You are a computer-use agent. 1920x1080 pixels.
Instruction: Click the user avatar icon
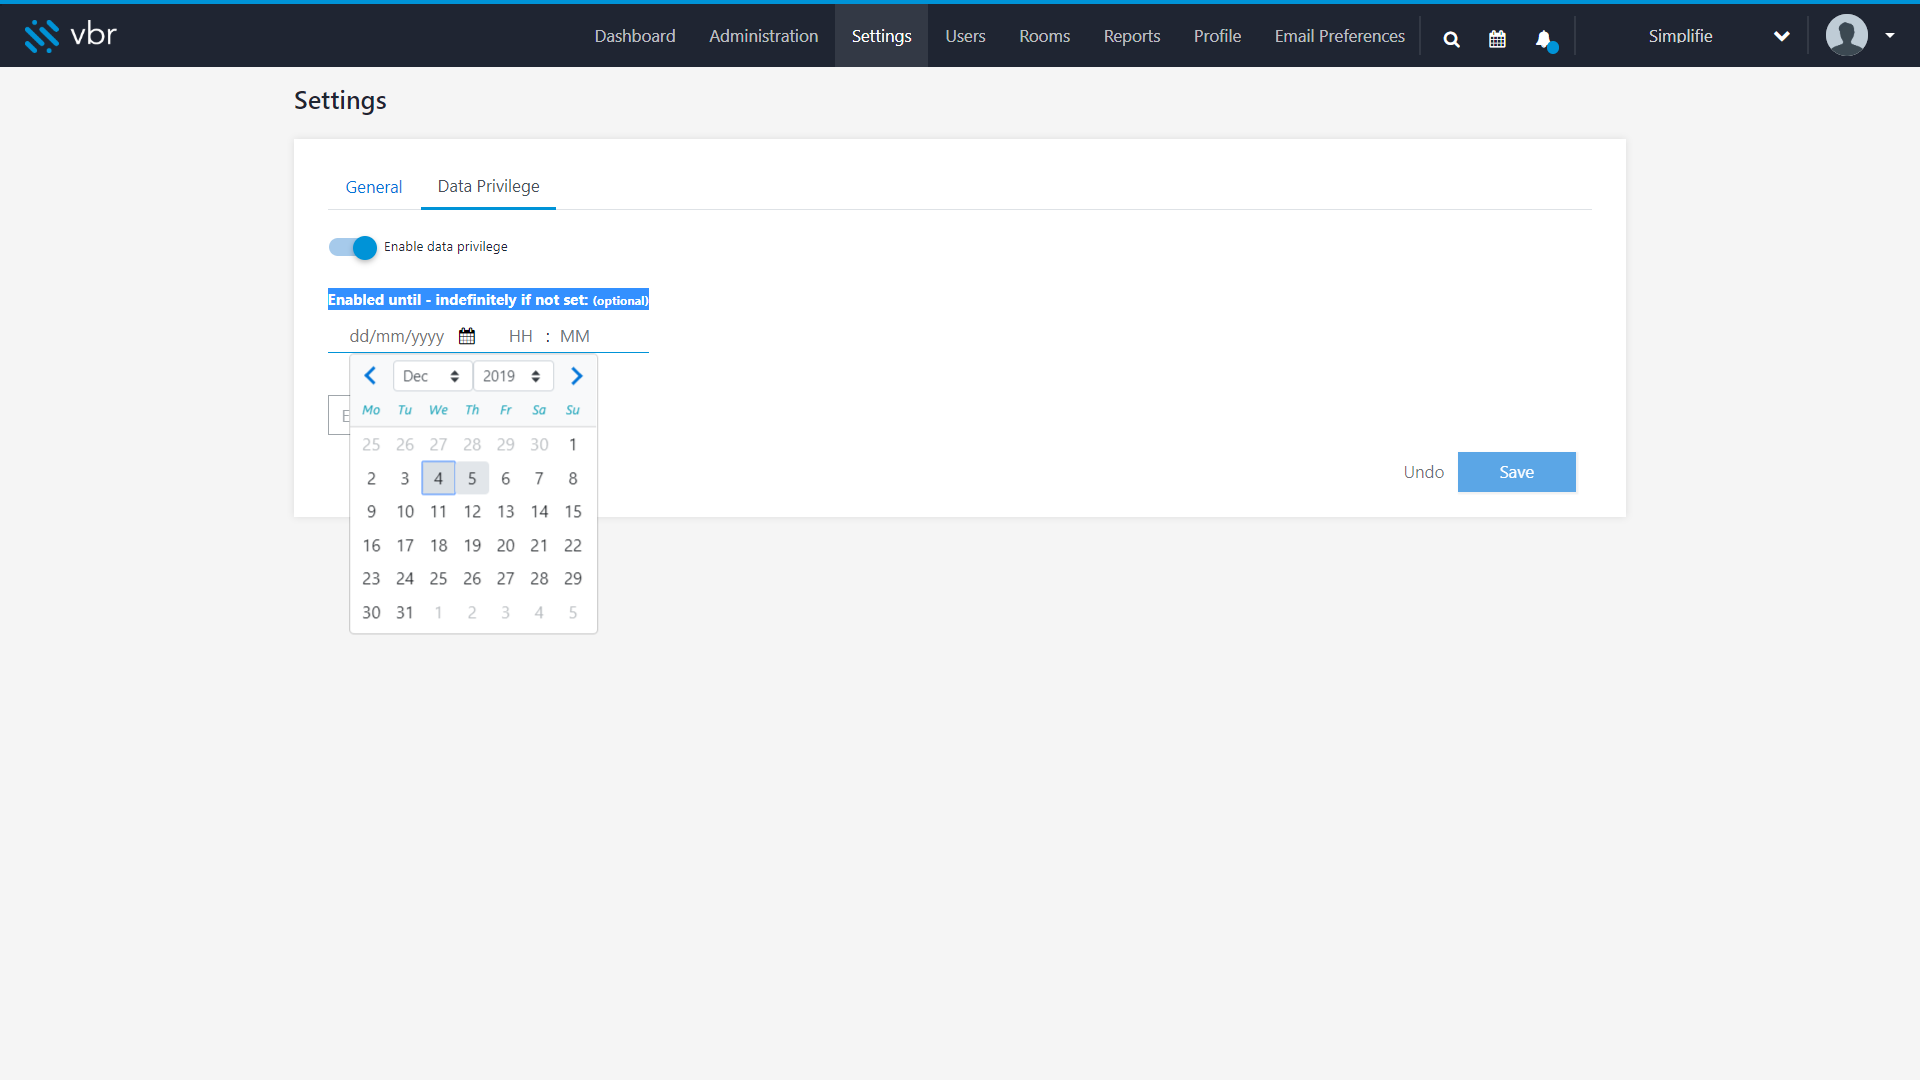pyautogui.click(x=1846, y=35)
